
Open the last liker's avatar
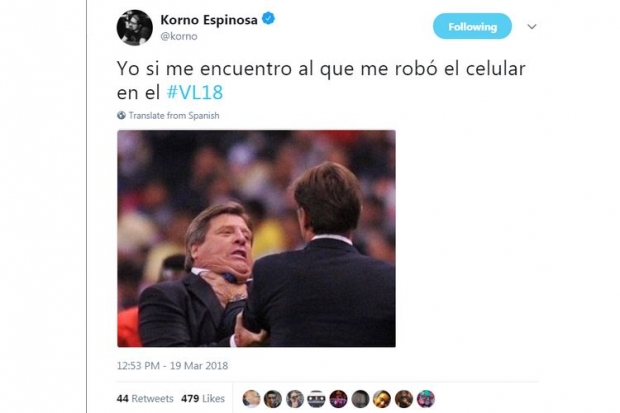click(x=425, y=399)
